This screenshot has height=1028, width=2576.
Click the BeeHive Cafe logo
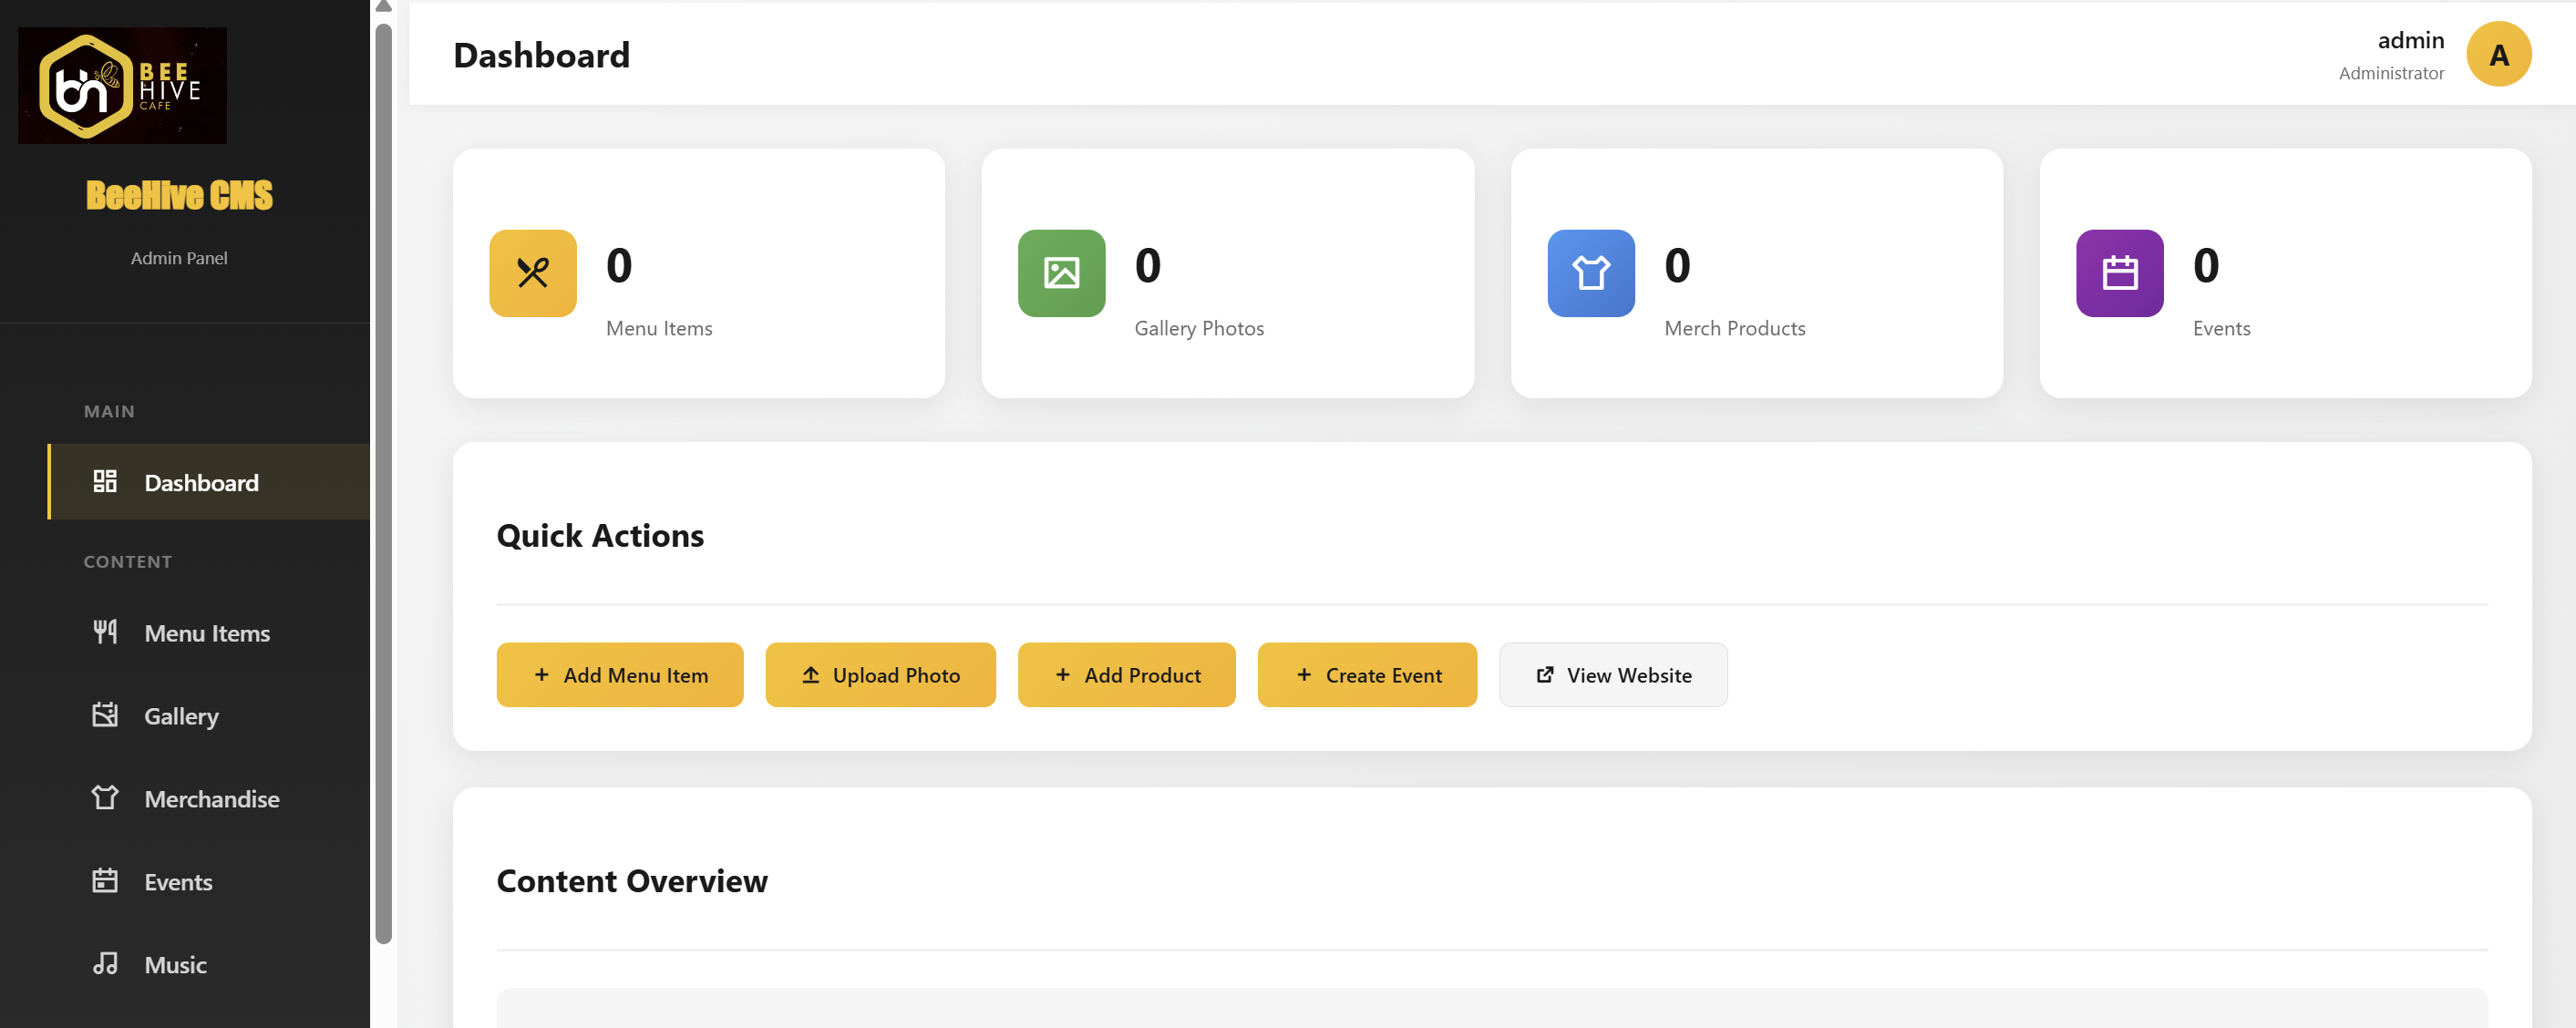point(122,84)
